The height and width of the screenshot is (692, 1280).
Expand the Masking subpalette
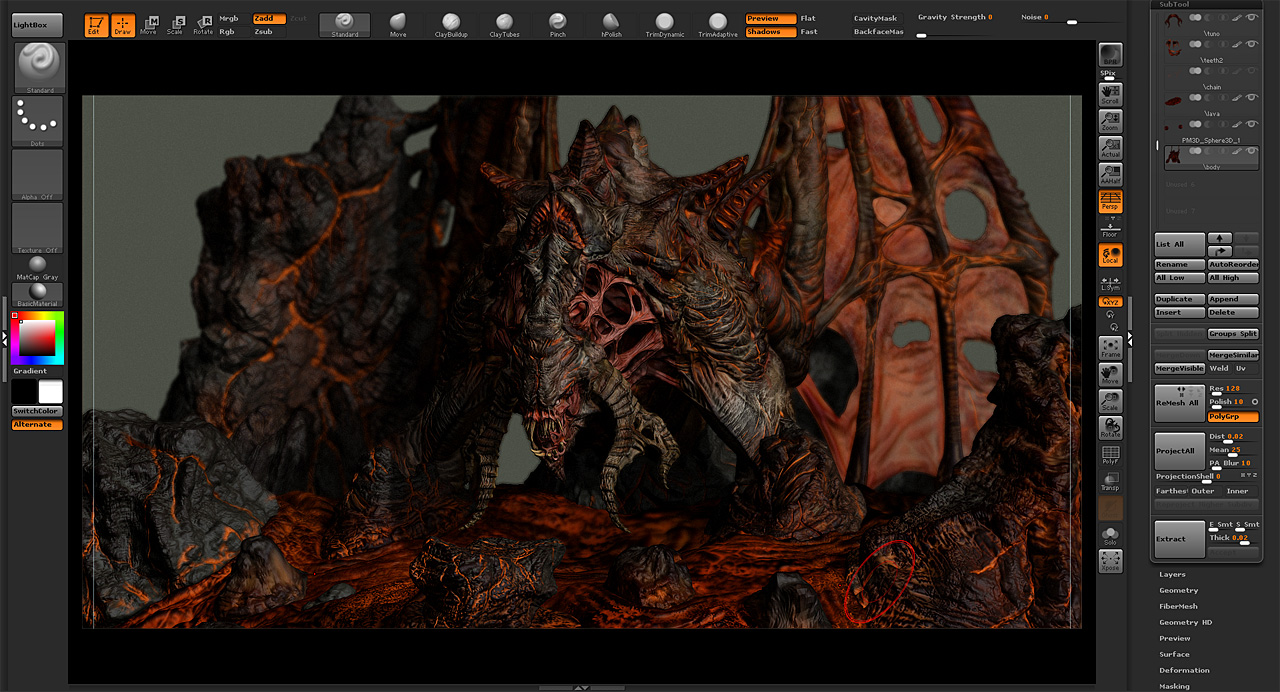coord(1174,686)
